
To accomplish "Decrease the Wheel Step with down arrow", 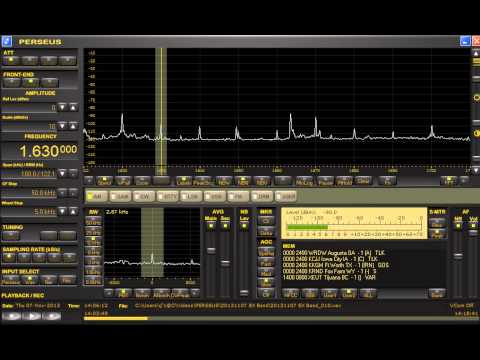I will (x=62, y=211).
